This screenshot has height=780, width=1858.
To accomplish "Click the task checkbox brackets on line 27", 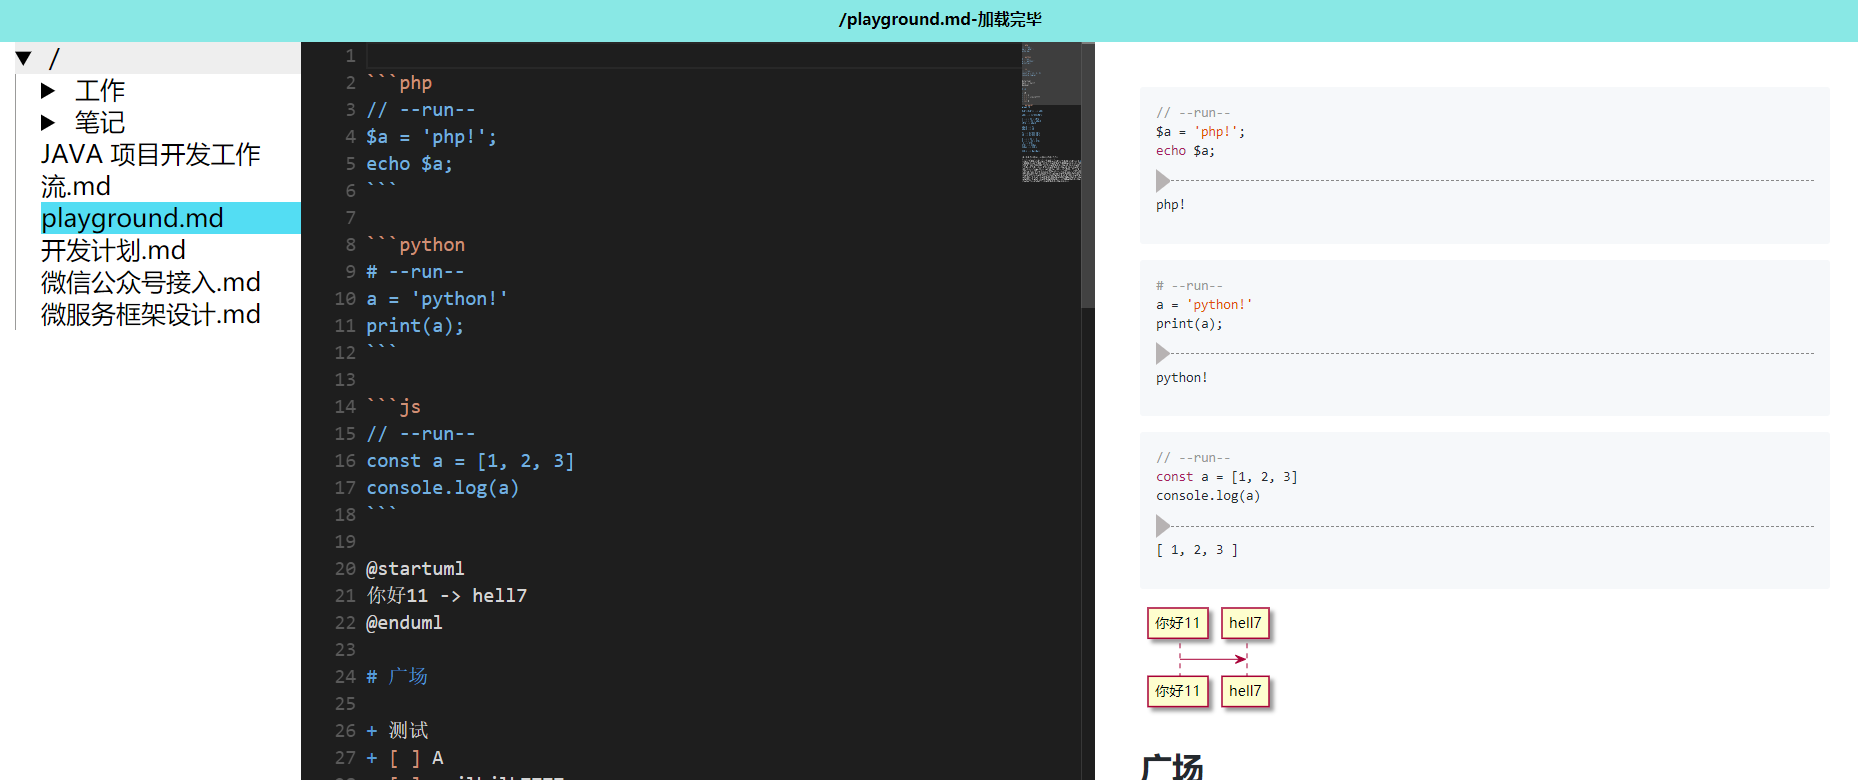I will [403, 758].
